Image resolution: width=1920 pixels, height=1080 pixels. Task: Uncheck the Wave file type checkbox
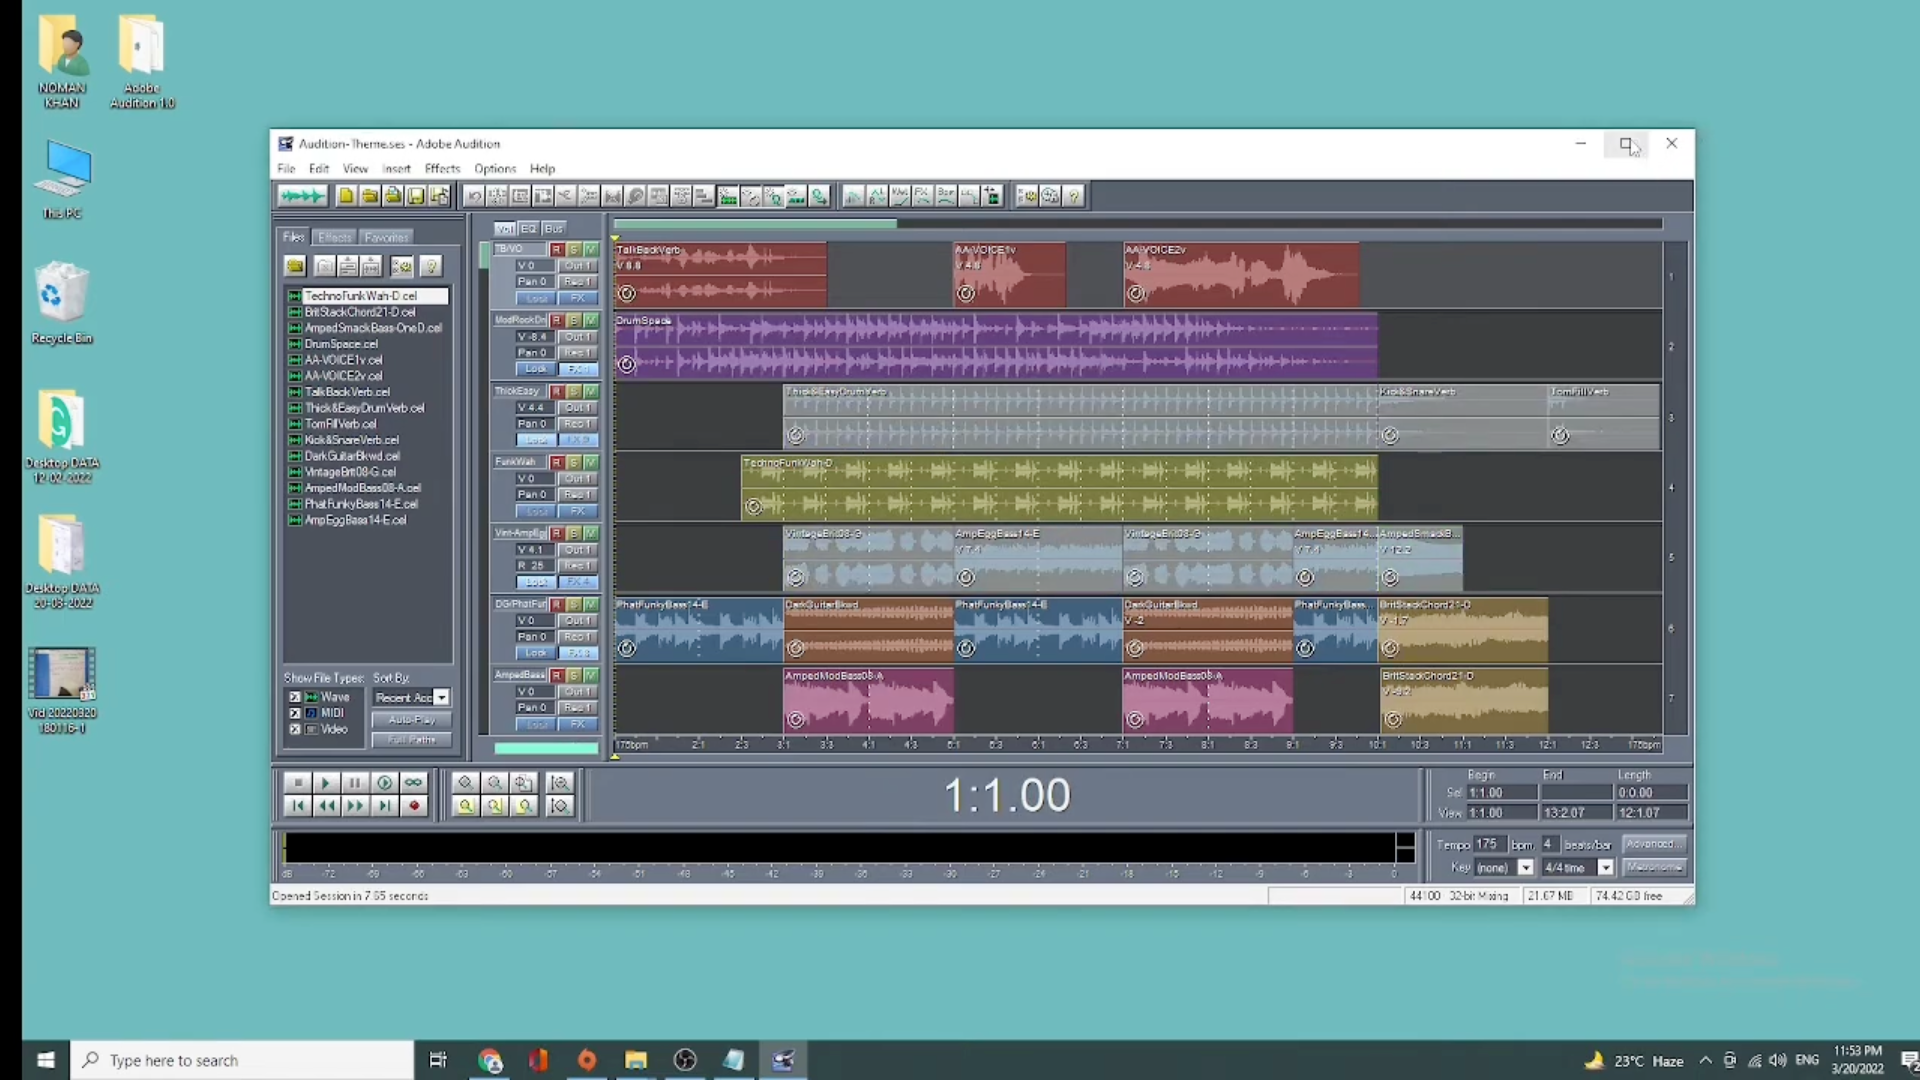tap(294, 697)
